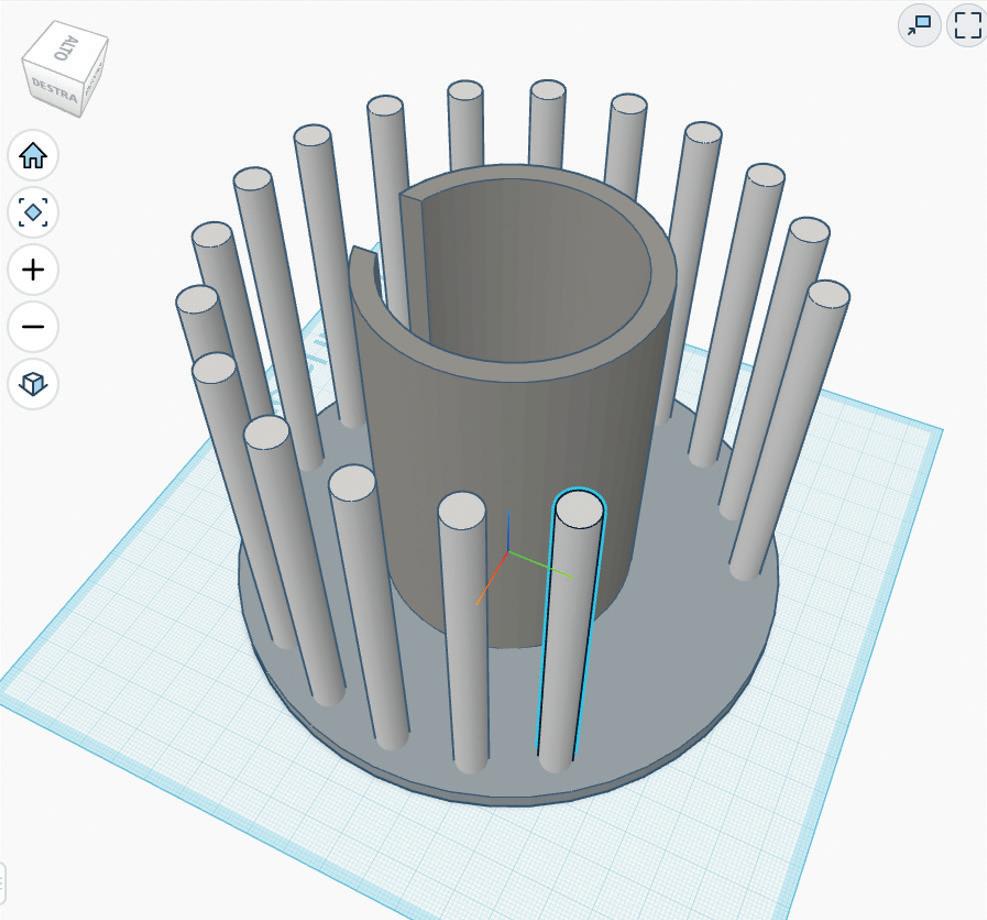This screenshot has width=987, height=920.
Task: Click the Home view button
Action: click(33, 155)
